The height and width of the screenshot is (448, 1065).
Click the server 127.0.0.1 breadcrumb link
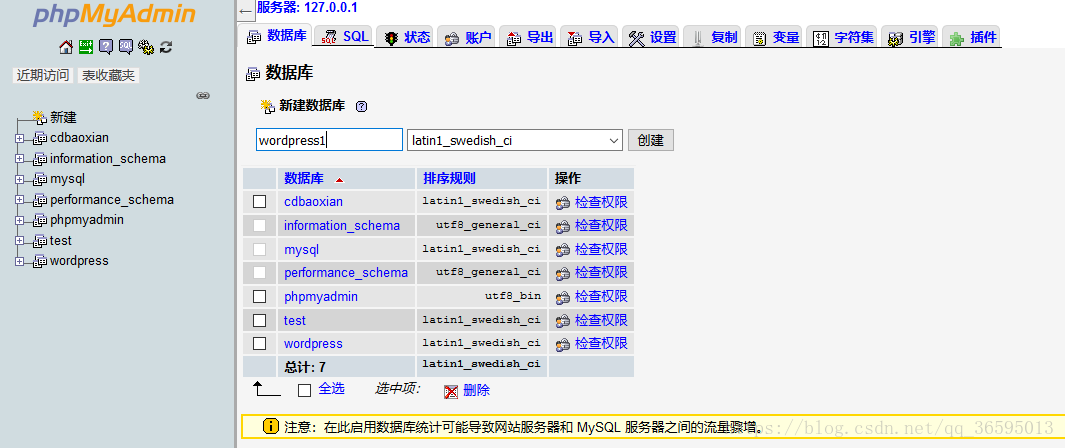click(307, 8)
